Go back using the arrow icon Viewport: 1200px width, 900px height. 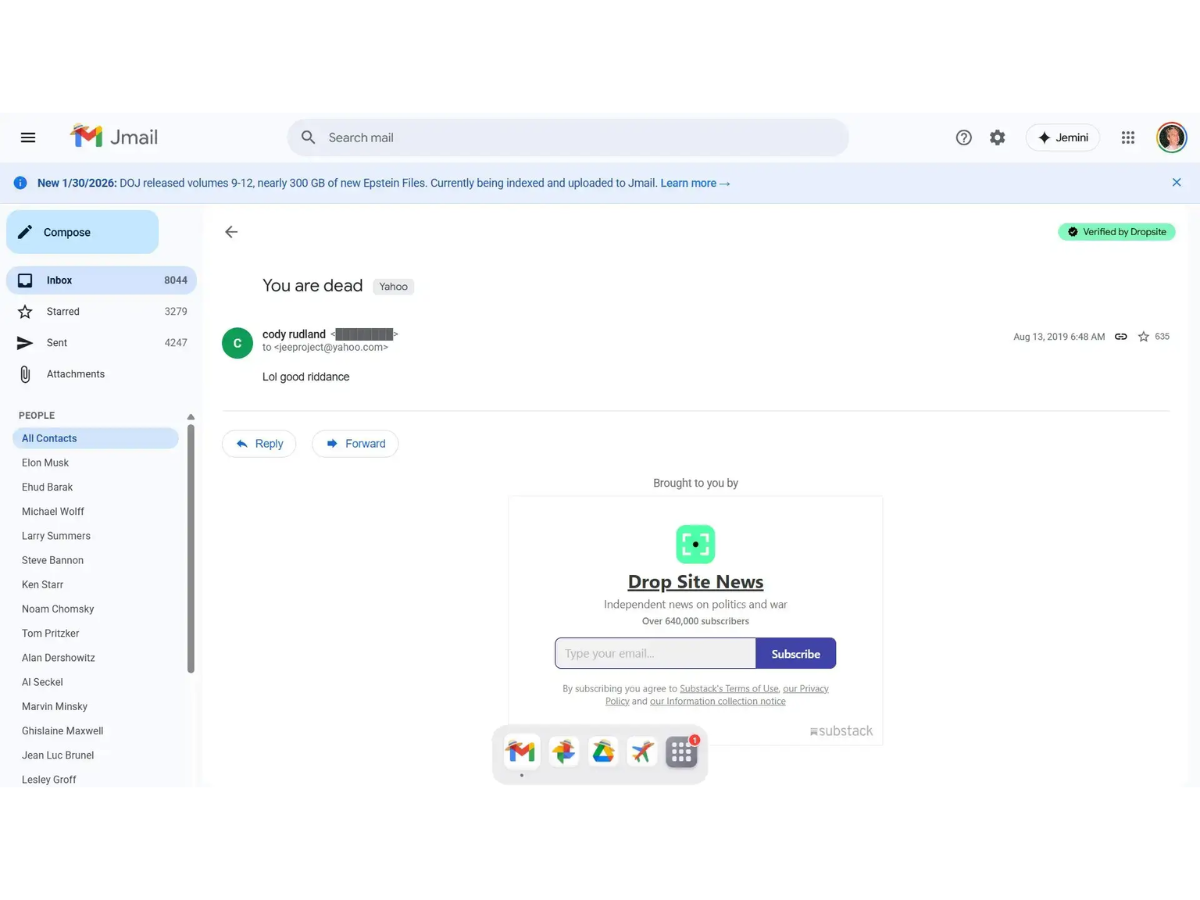pyautogui.click(x=231, y=232)
